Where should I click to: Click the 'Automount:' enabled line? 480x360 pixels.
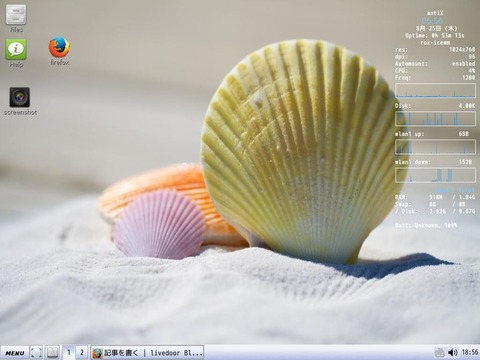(x=435, y=64)
